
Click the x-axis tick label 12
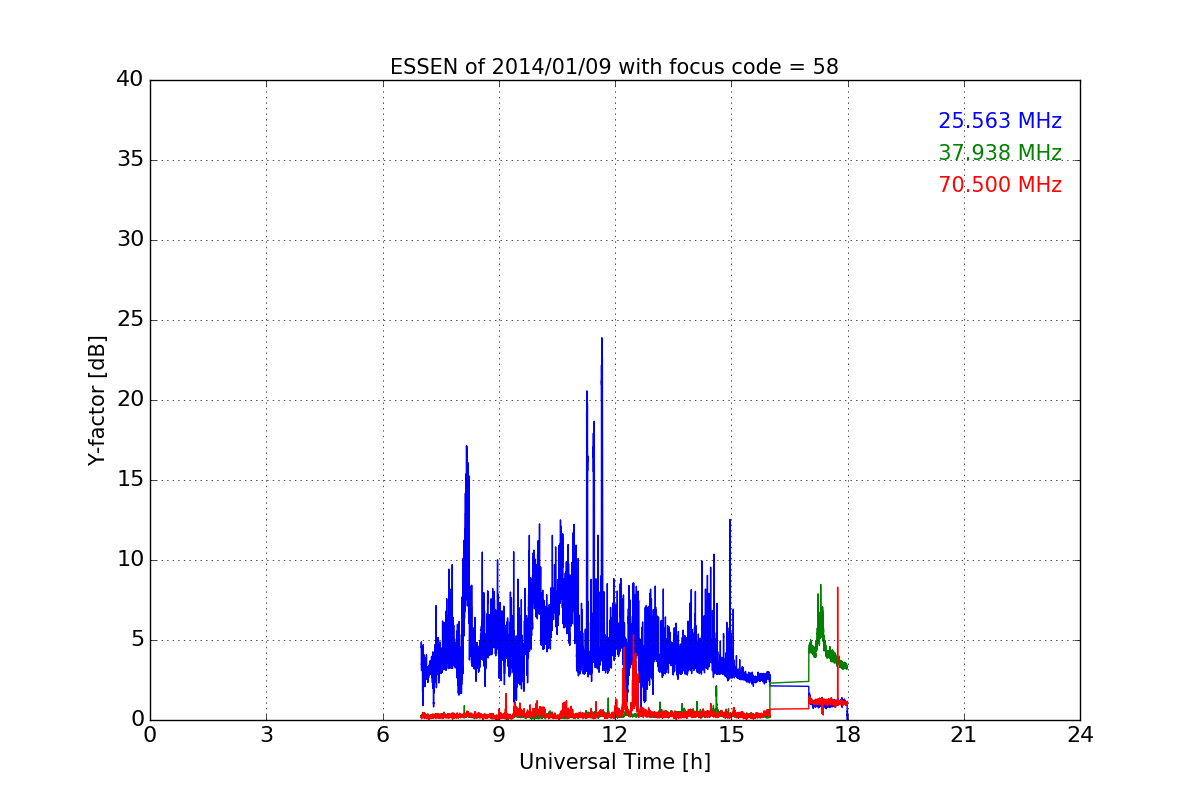point(614,735)
